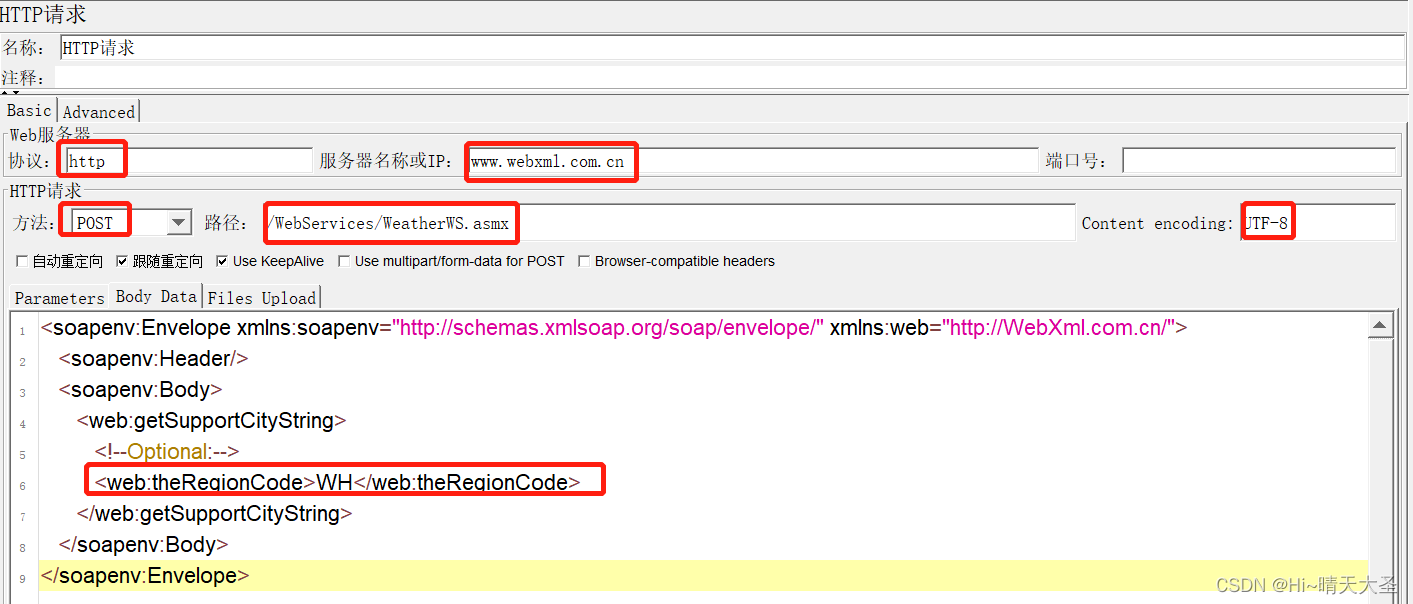The width and height of the screenshot is (1413, 604).
Task: Switch to the Files Upload tab
Action: (261, 297)
